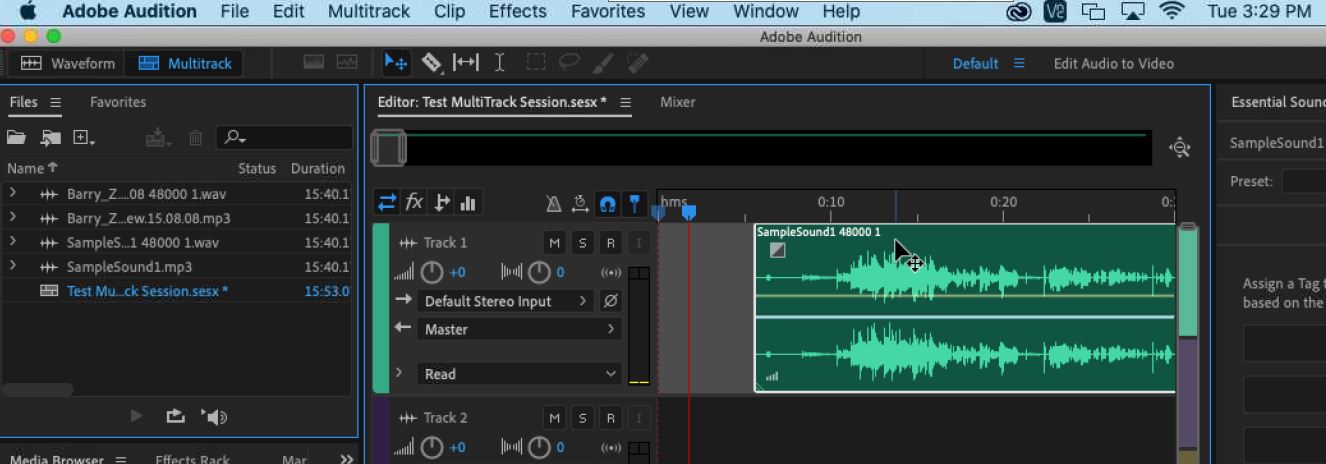Select the Slip tool in the toolbar
The height and width of the screenshot is (464, 1326).
coord(465,63)
